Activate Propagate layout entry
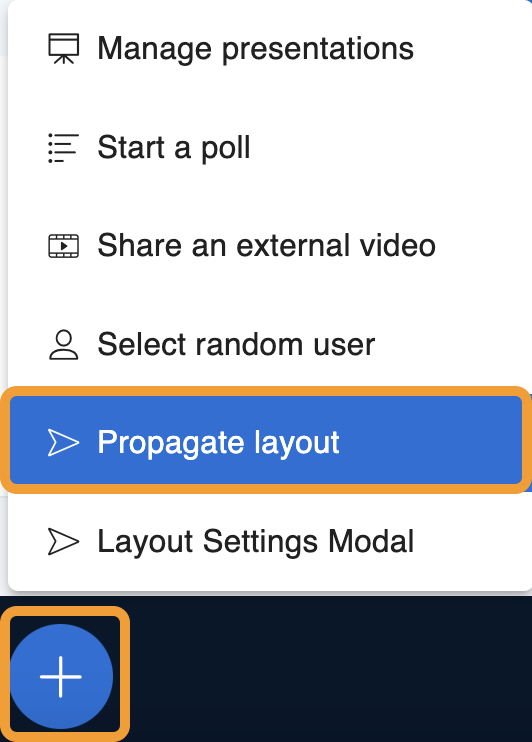Image resolution: width=532 pixels, height=742 pixels. [266, 440]
